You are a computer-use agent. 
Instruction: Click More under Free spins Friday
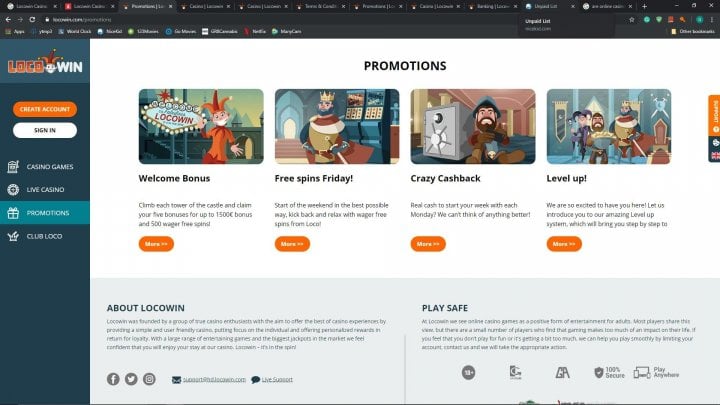292,244
